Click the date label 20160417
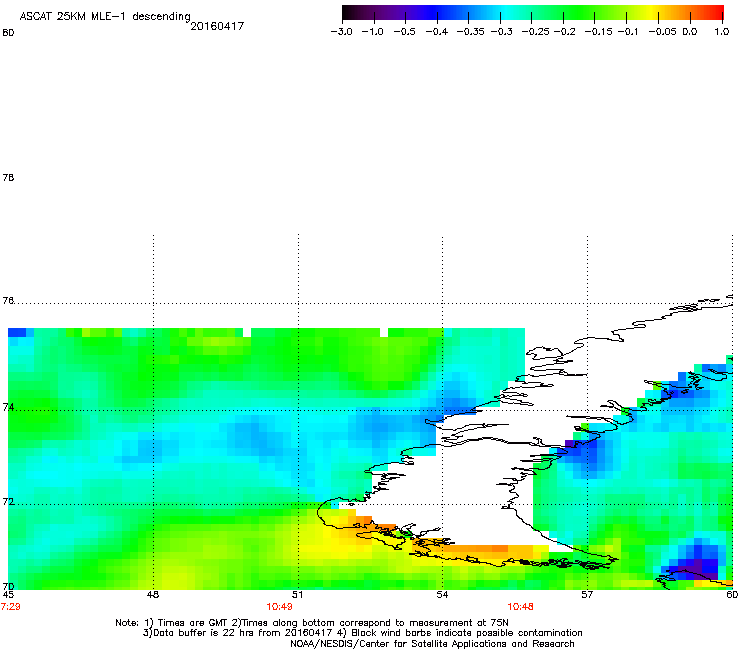This screenshot has height=650, width=740. (217, 26)
